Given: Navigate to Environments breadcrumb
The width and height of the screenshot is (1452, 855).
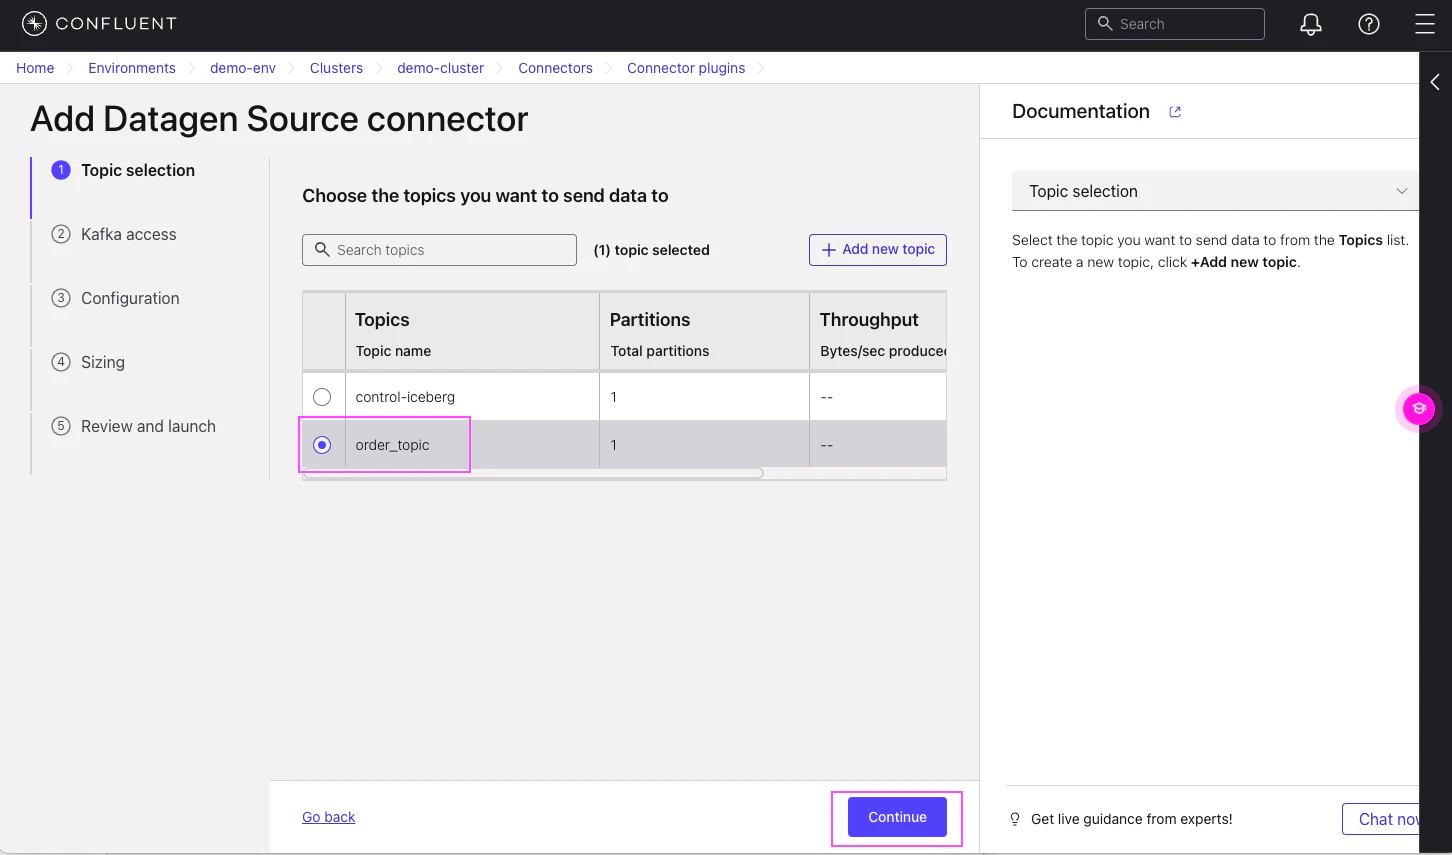Looking at the screenshot, I should coord(132,68).
